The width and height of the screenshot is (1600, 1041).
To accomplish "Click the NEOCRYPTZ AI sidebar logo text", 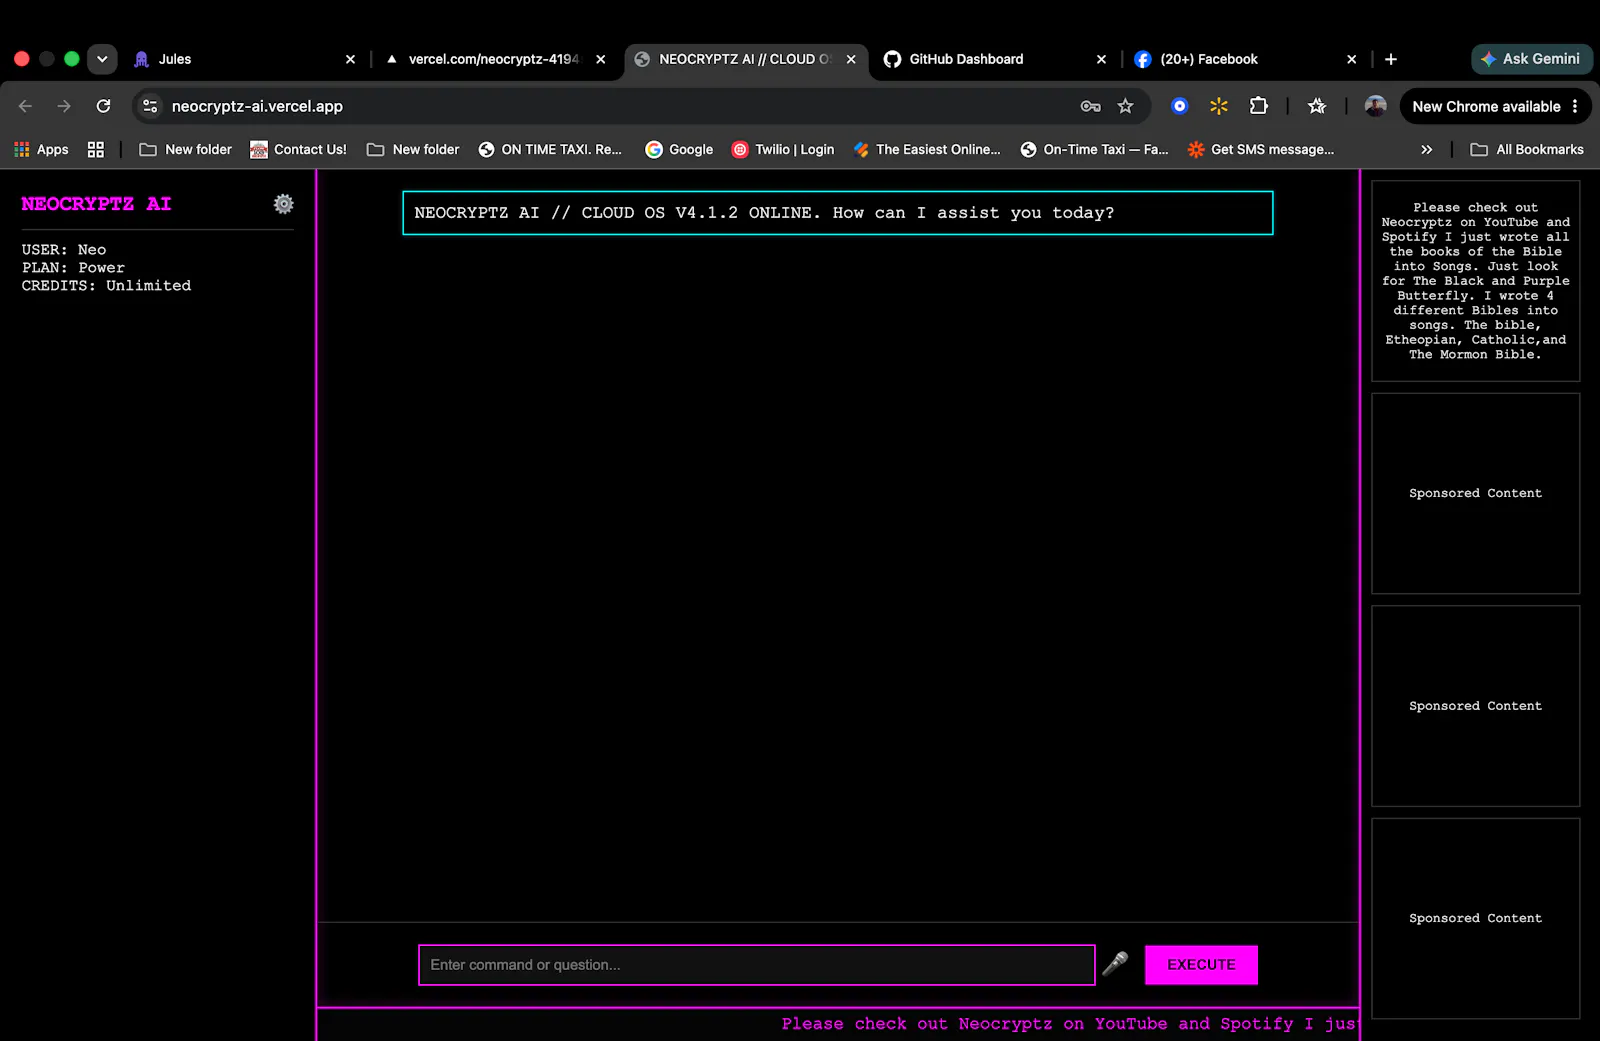I will 96,204.
